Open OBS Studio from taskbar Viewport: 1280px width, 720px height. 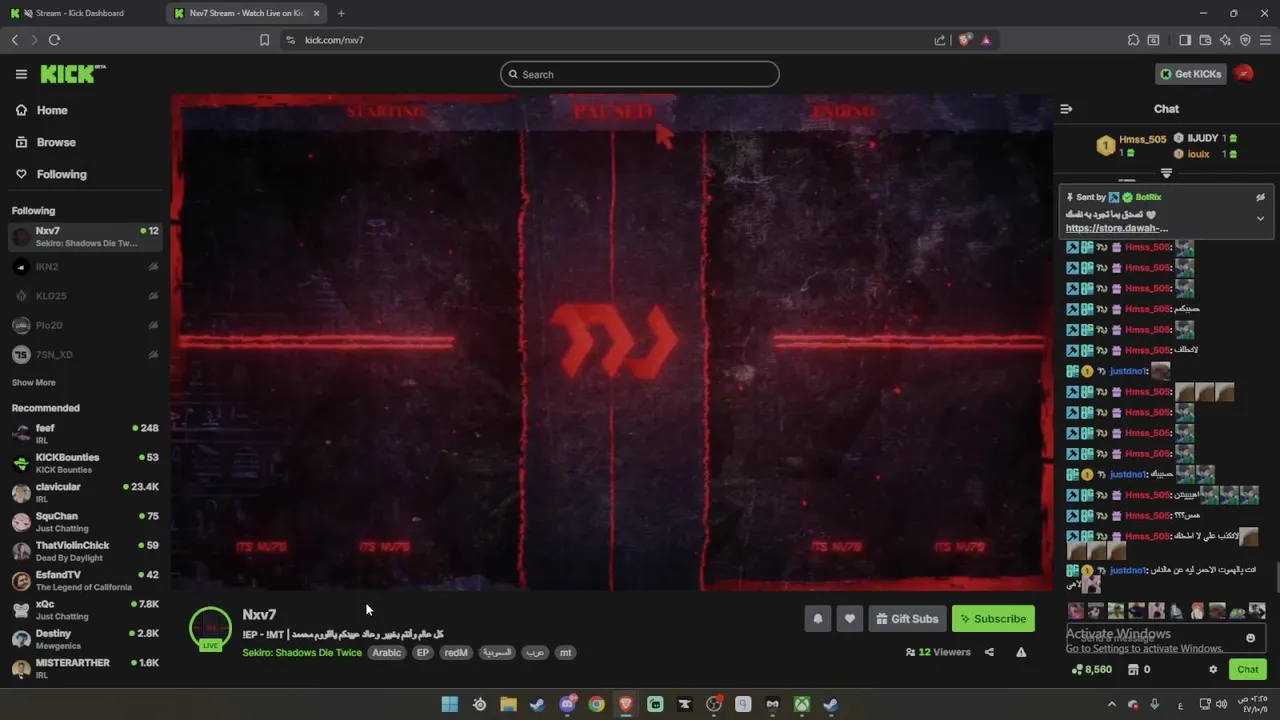point(714,704)
